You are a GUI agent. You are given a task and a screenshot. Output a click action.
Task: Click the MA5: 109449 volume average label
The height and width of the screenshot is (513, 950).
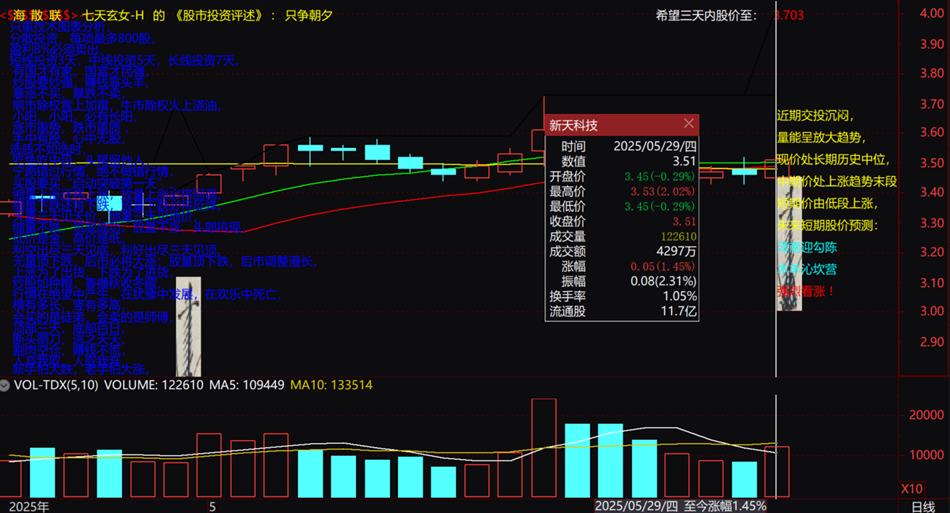(247, 385)
